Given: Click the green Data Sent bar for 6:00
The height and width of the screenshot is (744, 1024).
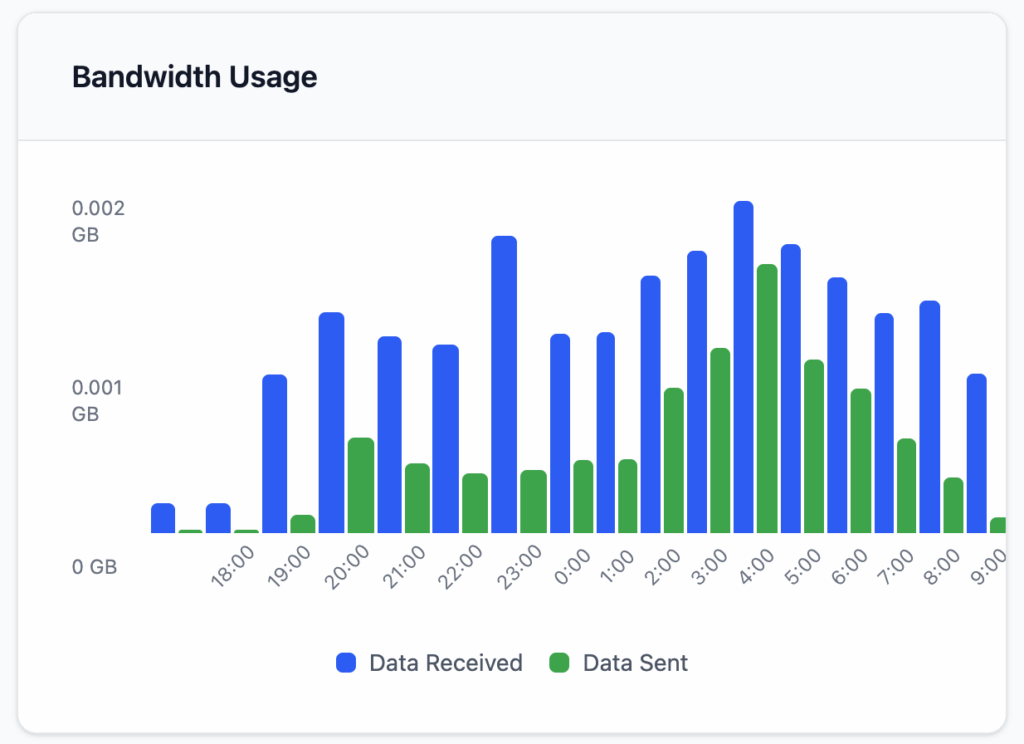Looking at the screenshot, I should tap(860, 460).
